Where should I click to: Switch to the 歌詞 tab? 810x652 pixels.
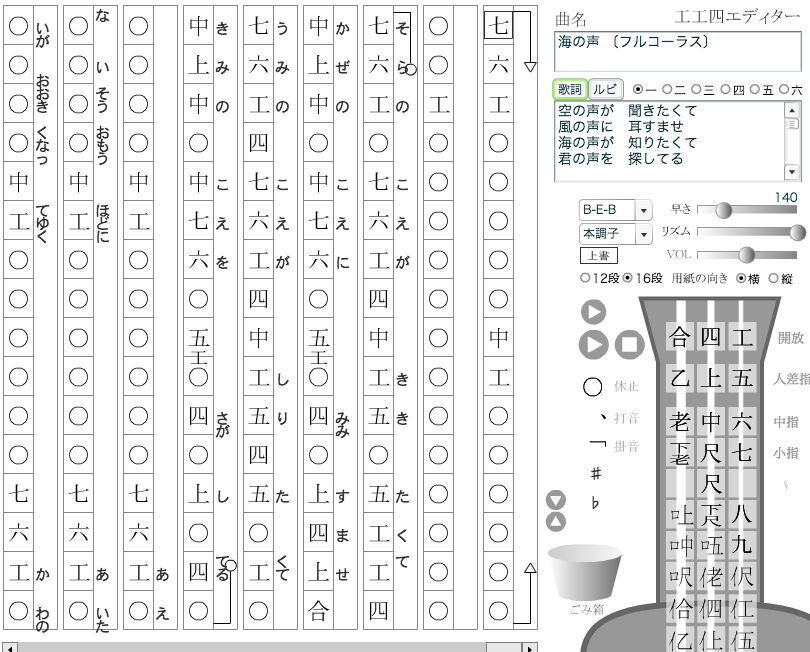pyautogui.click(x=570, y=90)
